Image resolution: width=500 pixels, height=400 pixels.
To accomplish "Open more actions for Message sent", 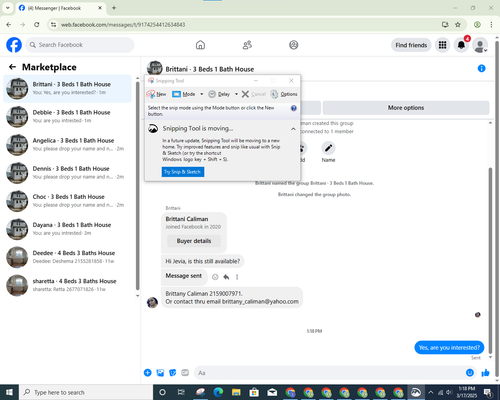I will [x=237, y=277].
